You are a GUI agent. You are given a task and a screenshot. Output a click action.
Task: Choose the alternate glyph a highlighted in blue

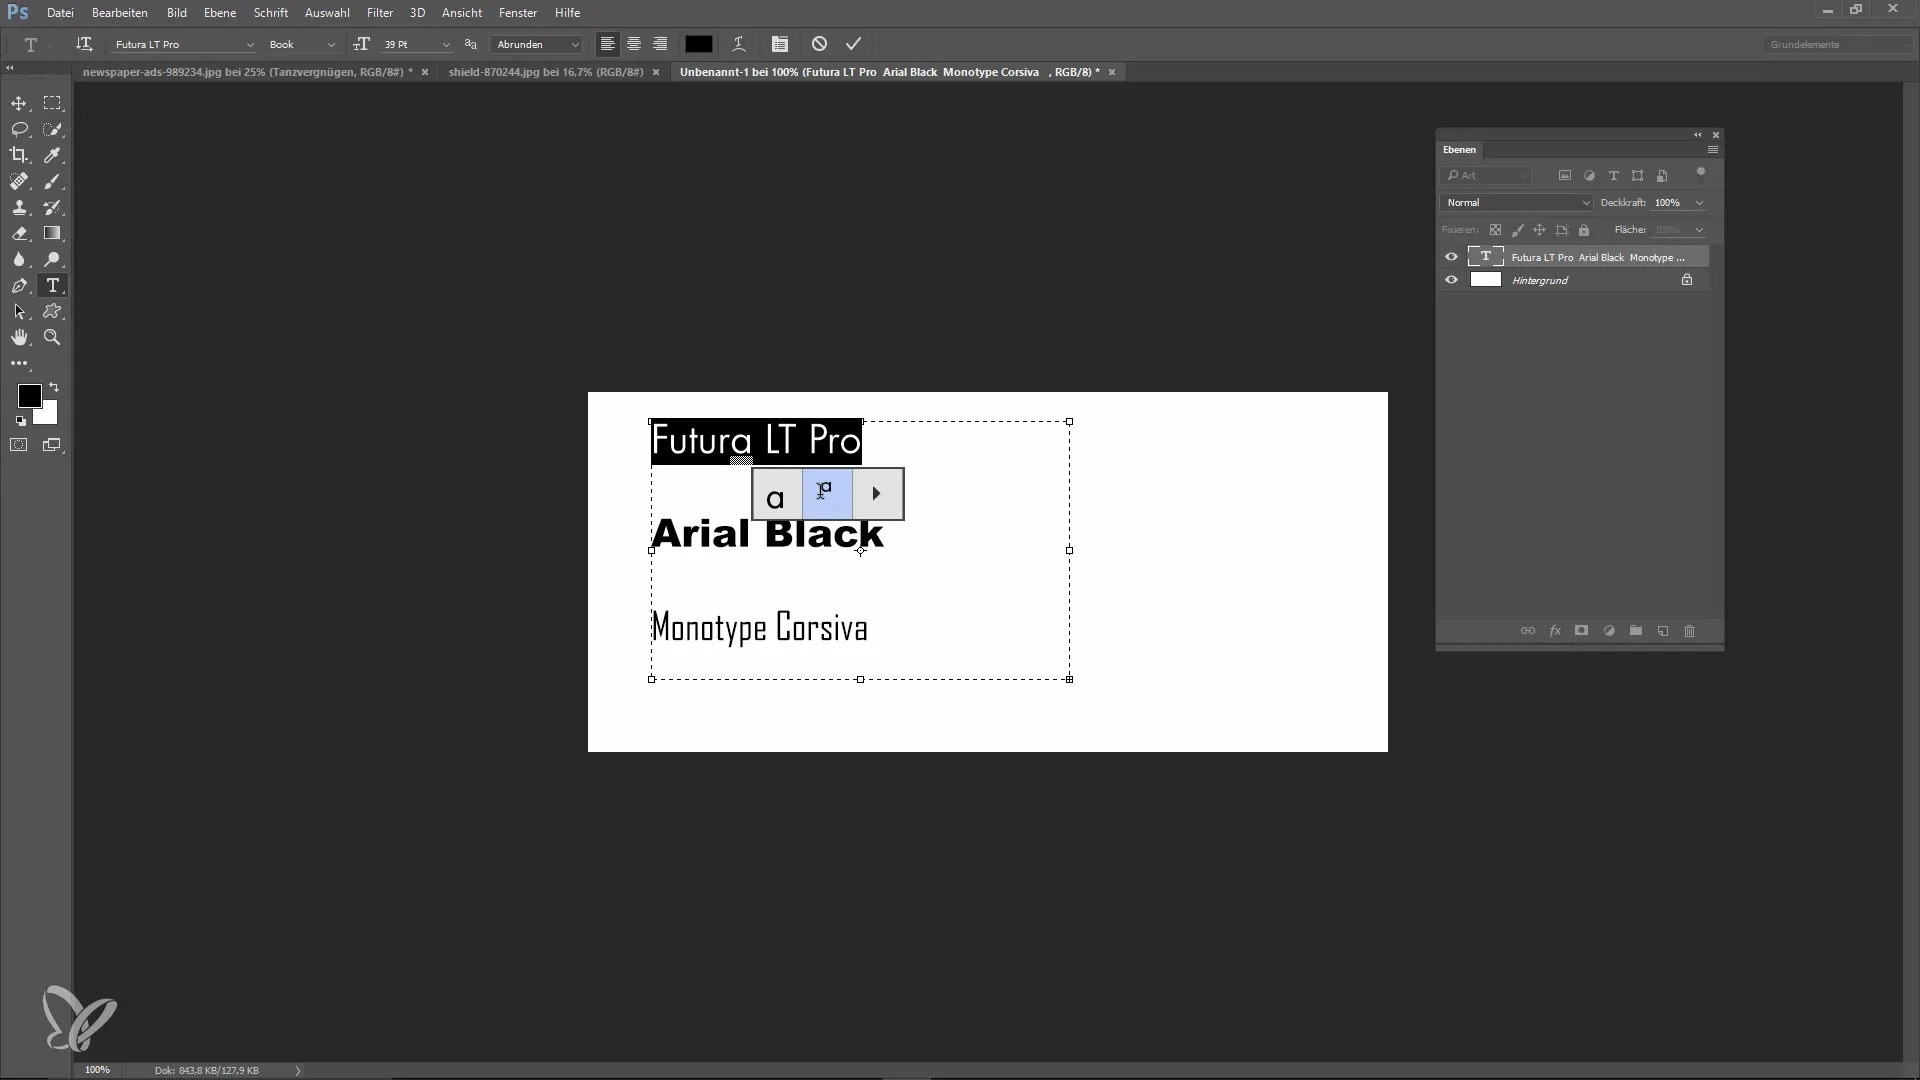827,493
